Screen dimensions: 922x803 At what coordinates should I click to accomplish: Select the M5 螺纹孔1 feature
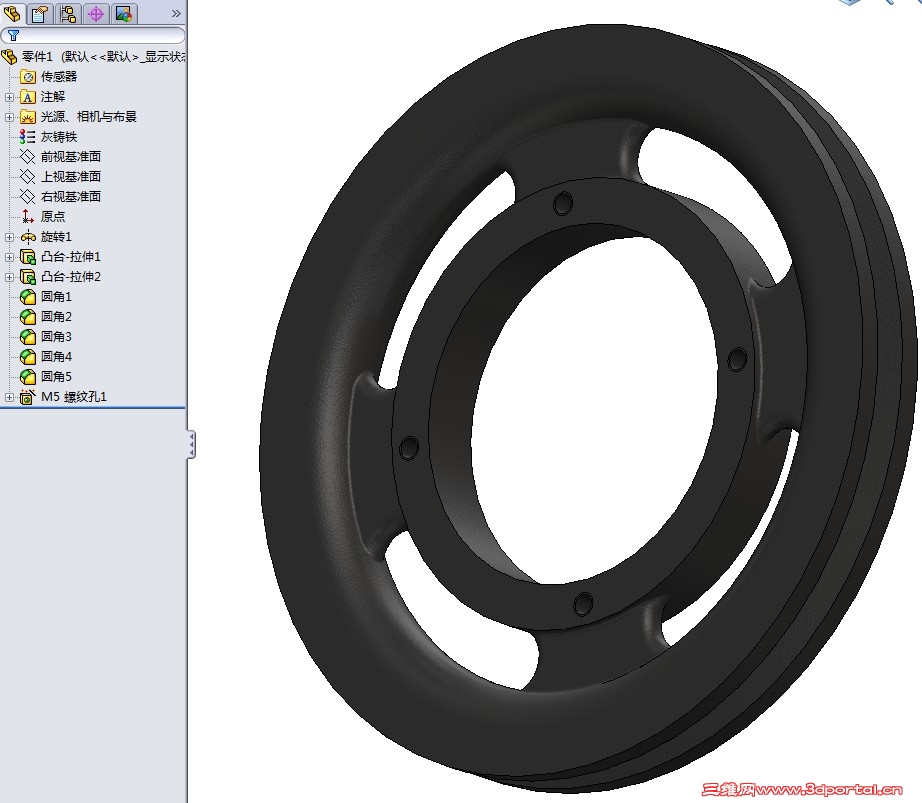[x=74, y=397]
